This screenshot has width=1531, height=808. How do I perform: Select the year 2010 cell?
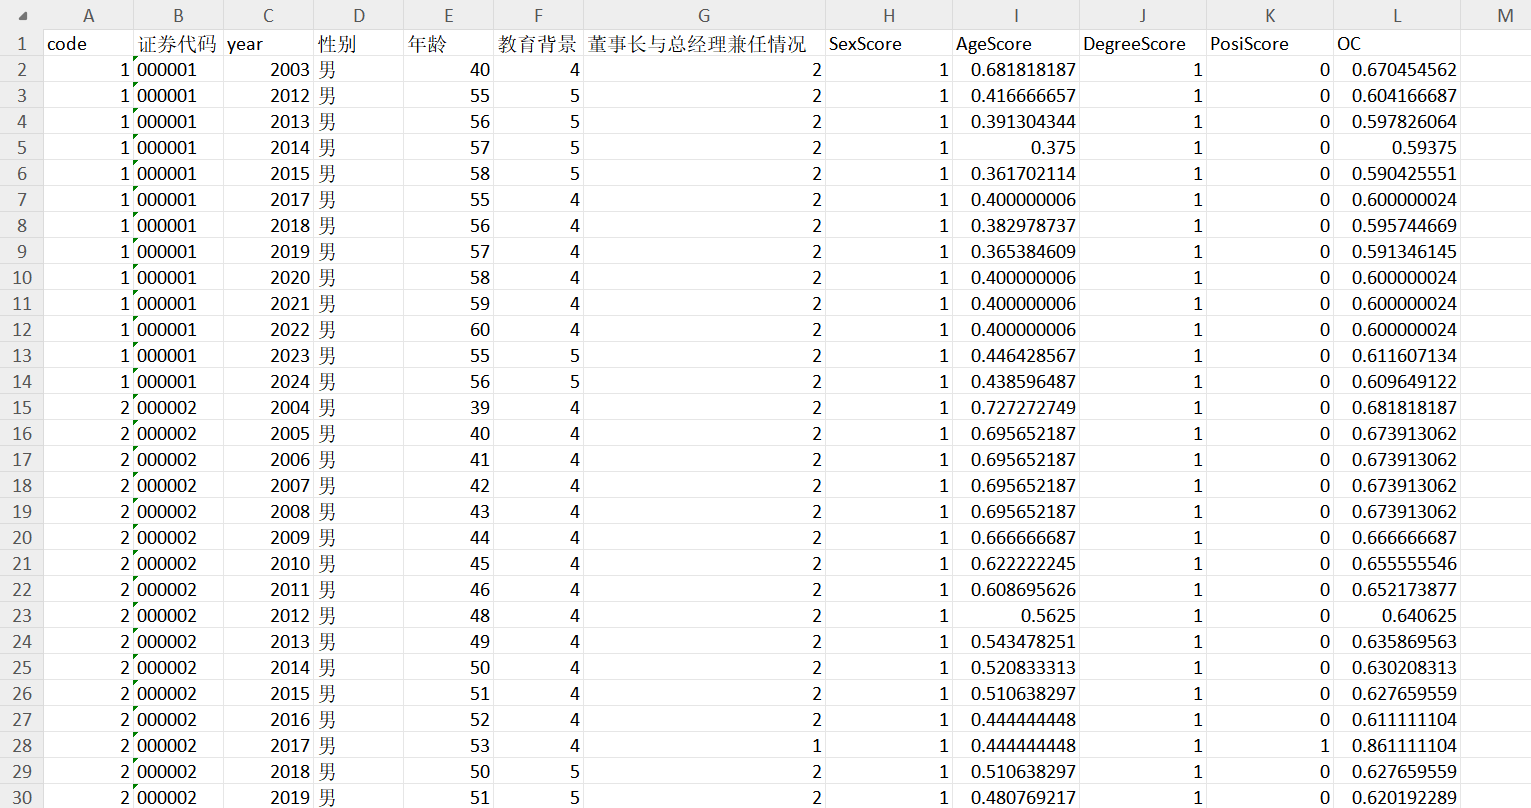(268, 564)
